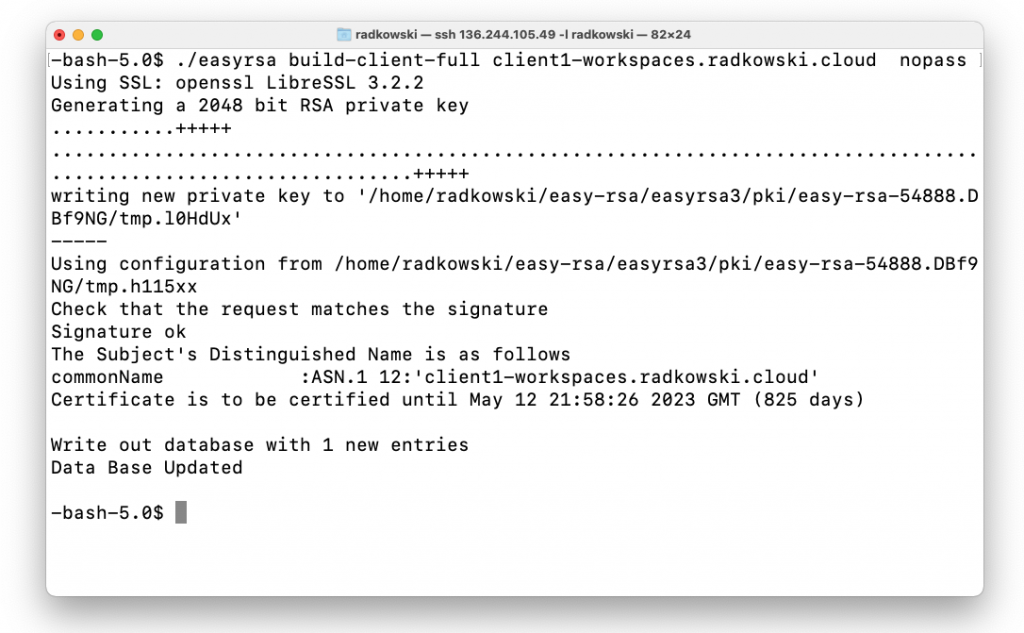Click the window title text showing ssh 136.244.105.49
The width and height of the screenshot is (1024, 633).
pyautogui.click(x=523, y=35)
